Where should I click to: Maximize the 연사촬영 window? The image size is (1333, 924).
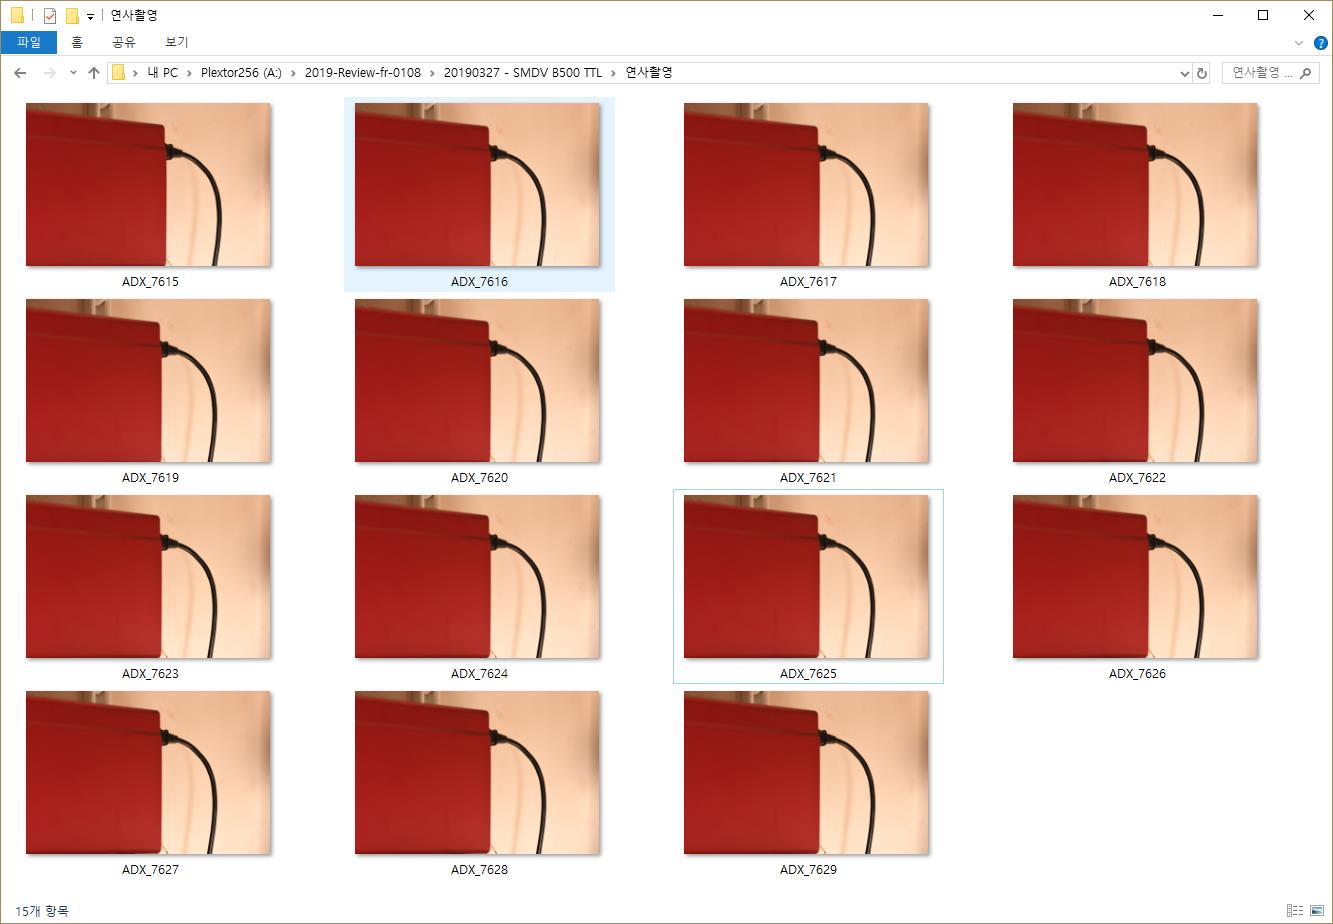(1263, 15)
